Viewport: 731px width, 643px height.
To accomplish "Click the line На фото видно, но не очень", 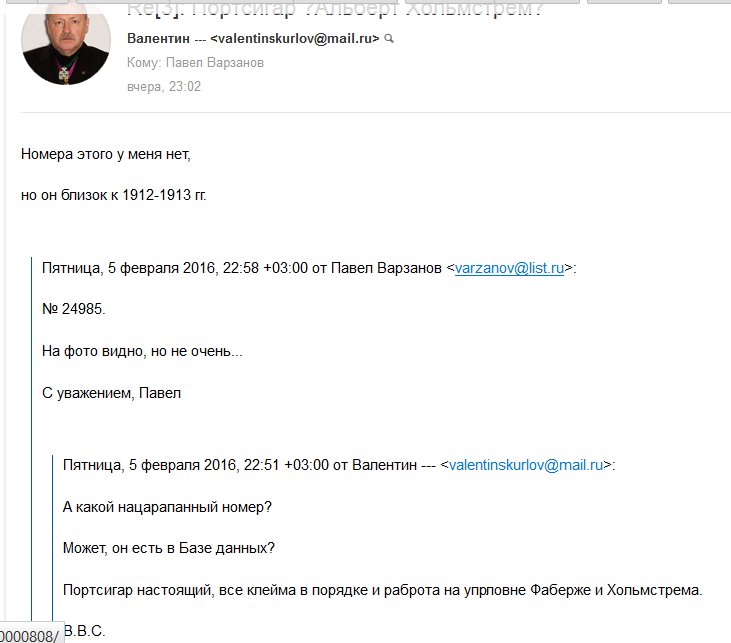I will [x=142, y=351].
